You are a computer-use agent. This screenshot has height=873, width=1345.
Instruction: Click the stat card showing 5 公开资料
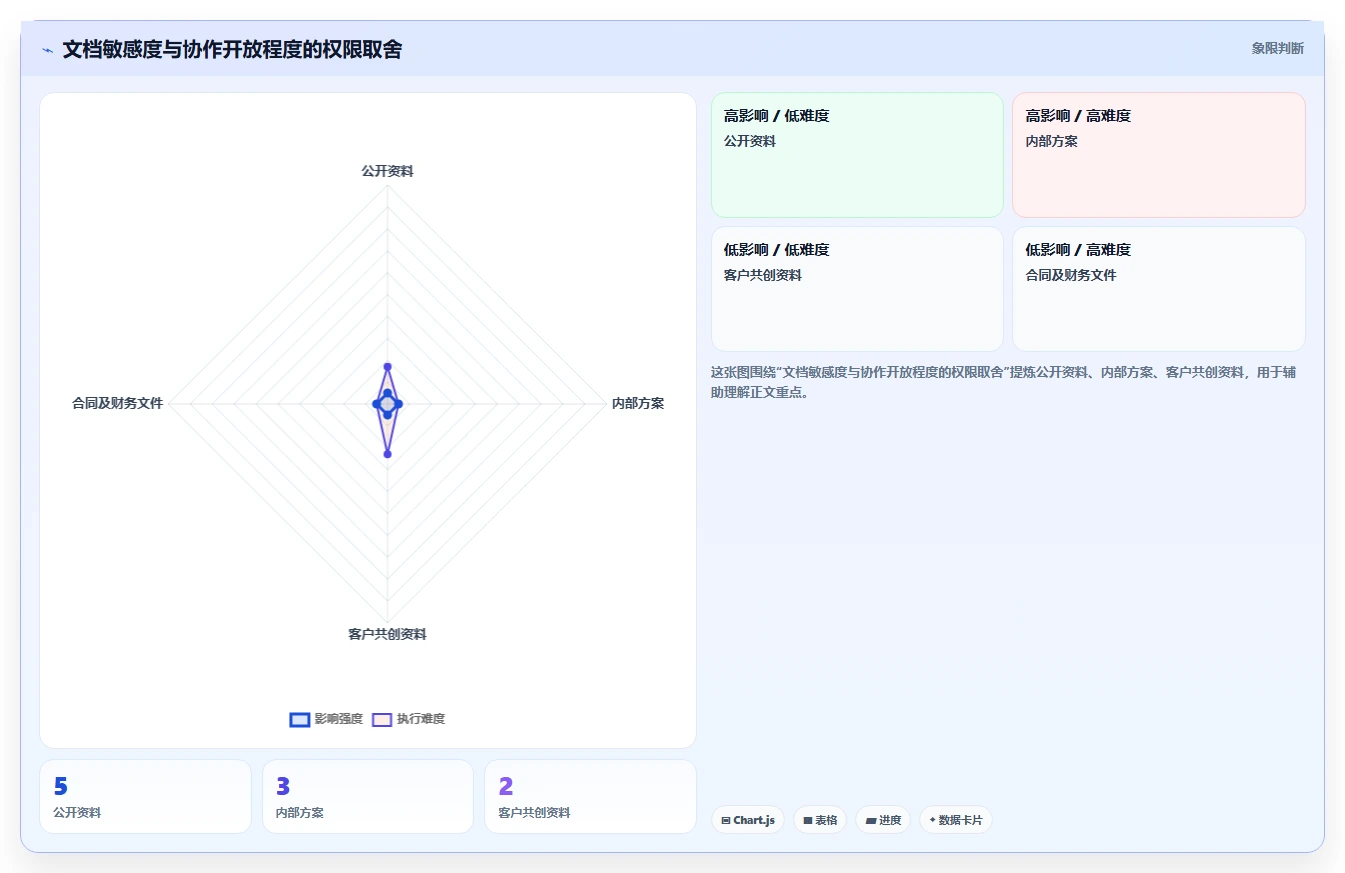click(145, 796)
